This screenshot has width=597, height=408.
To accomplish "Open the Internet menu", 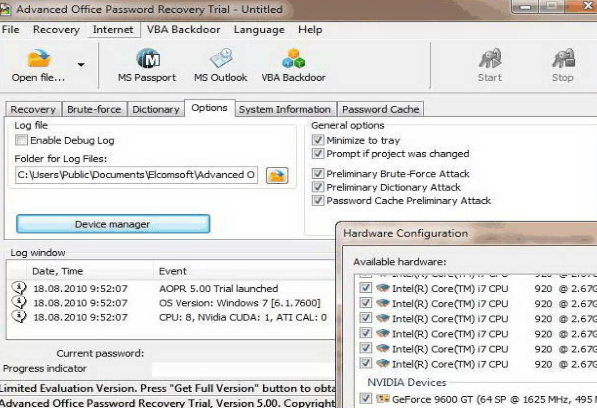I will click(113, 30).
